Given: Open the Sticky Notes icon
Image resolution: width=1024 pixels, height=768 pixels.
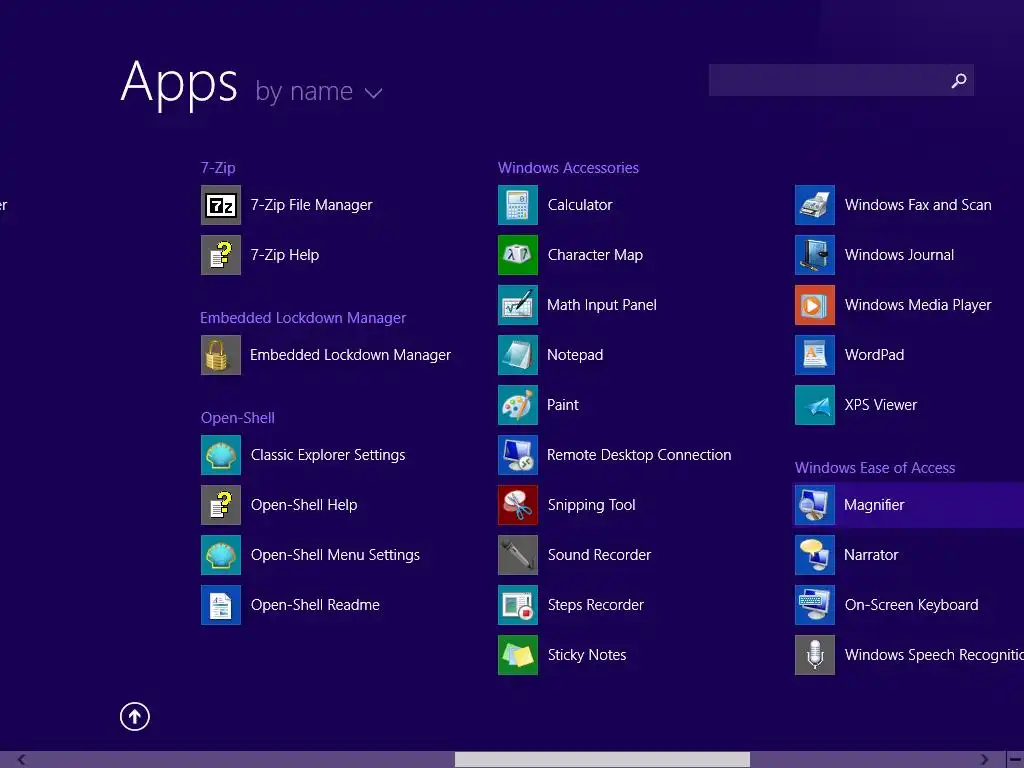Looking at the screenshot, I should [x=518, y=655].
